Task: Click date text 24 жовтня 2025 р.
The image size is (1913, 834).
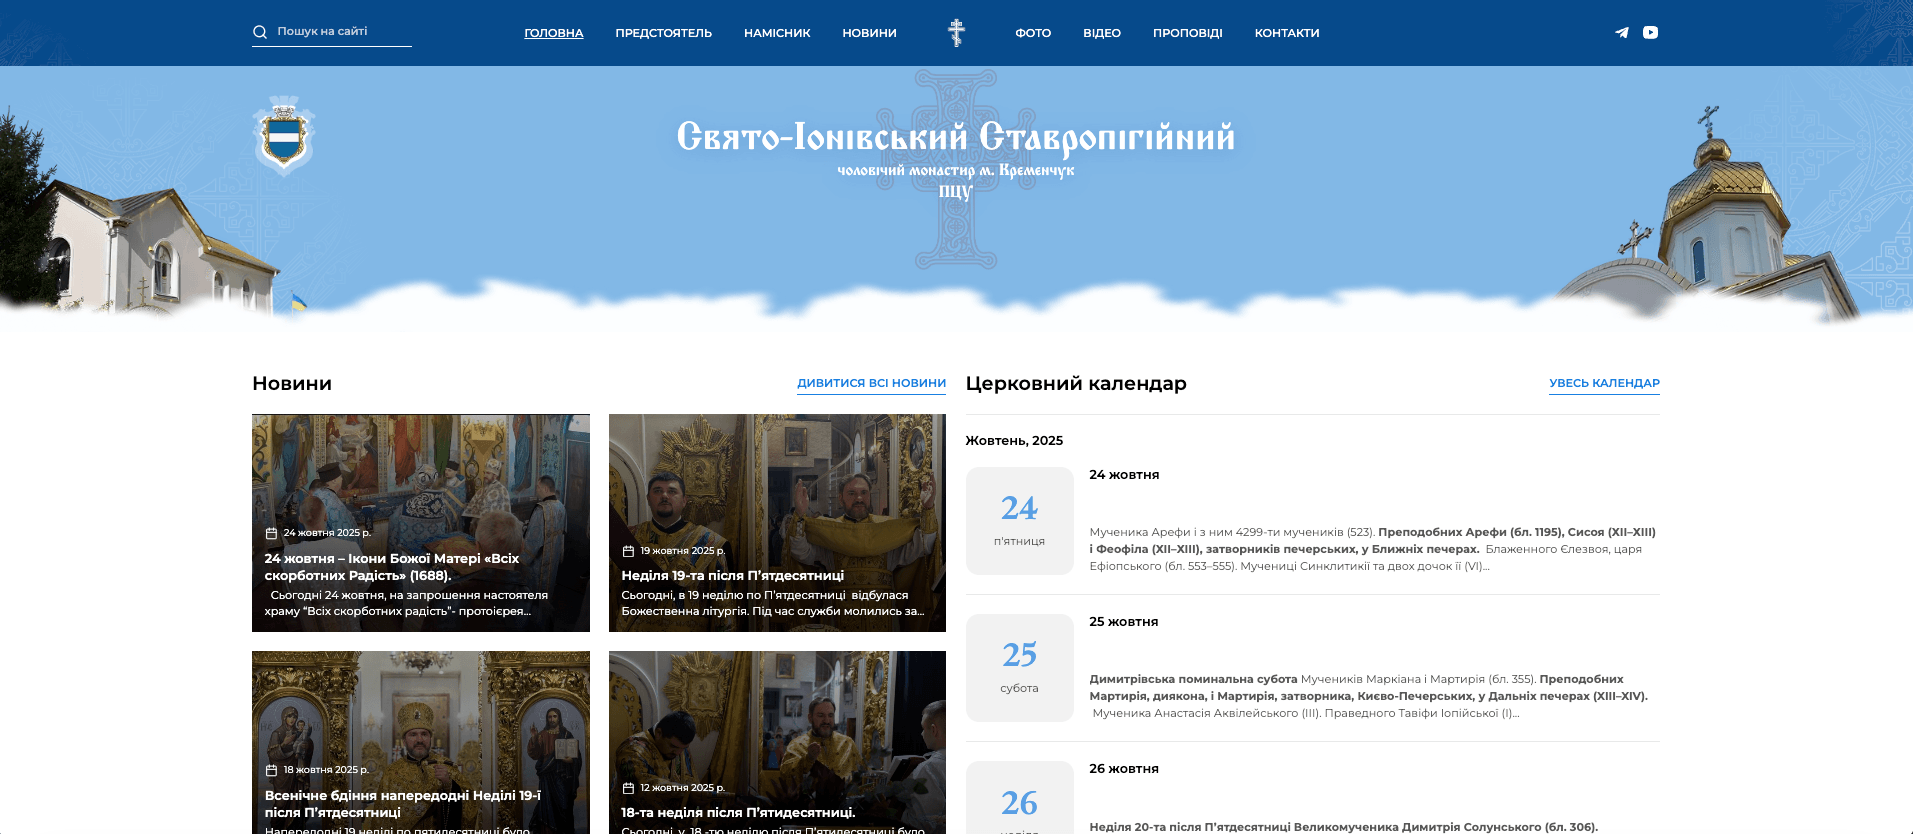Action: [x=327, y=533]
